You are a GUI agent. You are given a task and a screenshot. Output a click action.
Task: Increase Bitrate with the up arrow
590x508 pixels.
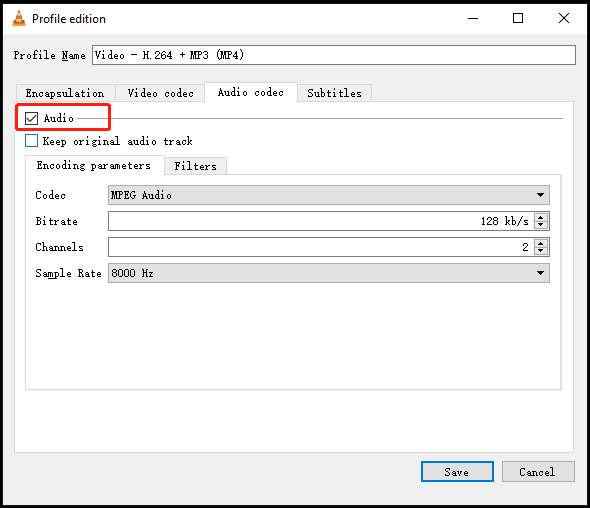pyautogui.click(x=541, y=217)
